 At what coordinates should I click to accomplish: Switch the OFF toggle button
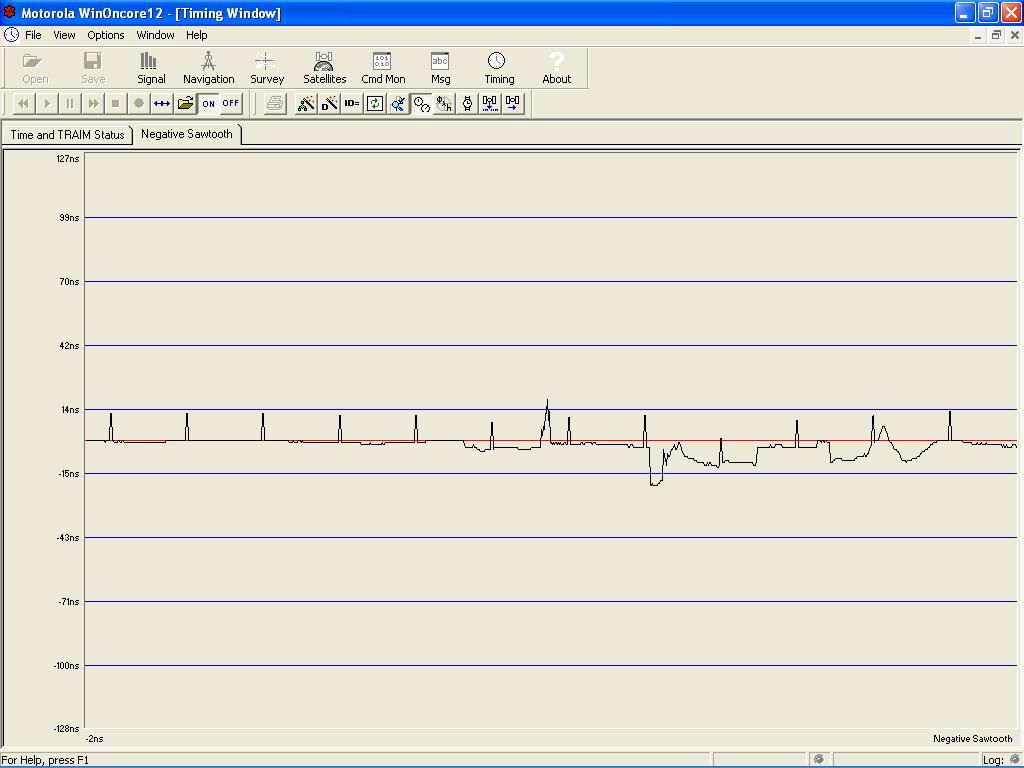pos(231,103)
